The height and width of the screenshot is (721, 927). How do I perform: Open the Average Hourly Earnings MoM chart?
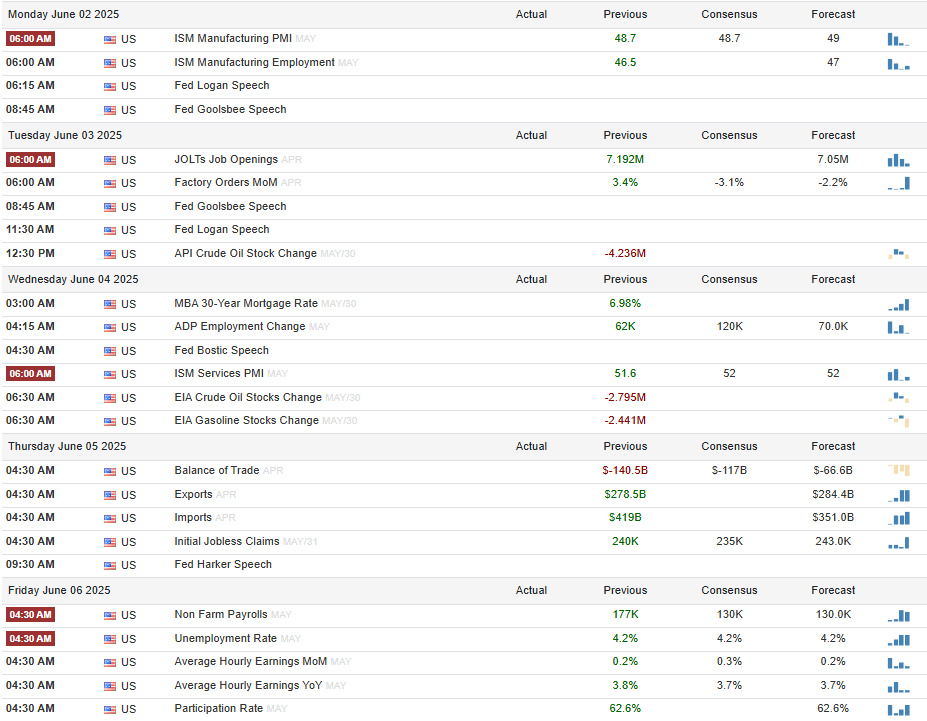pyautogui.click(x=898, y=662)
